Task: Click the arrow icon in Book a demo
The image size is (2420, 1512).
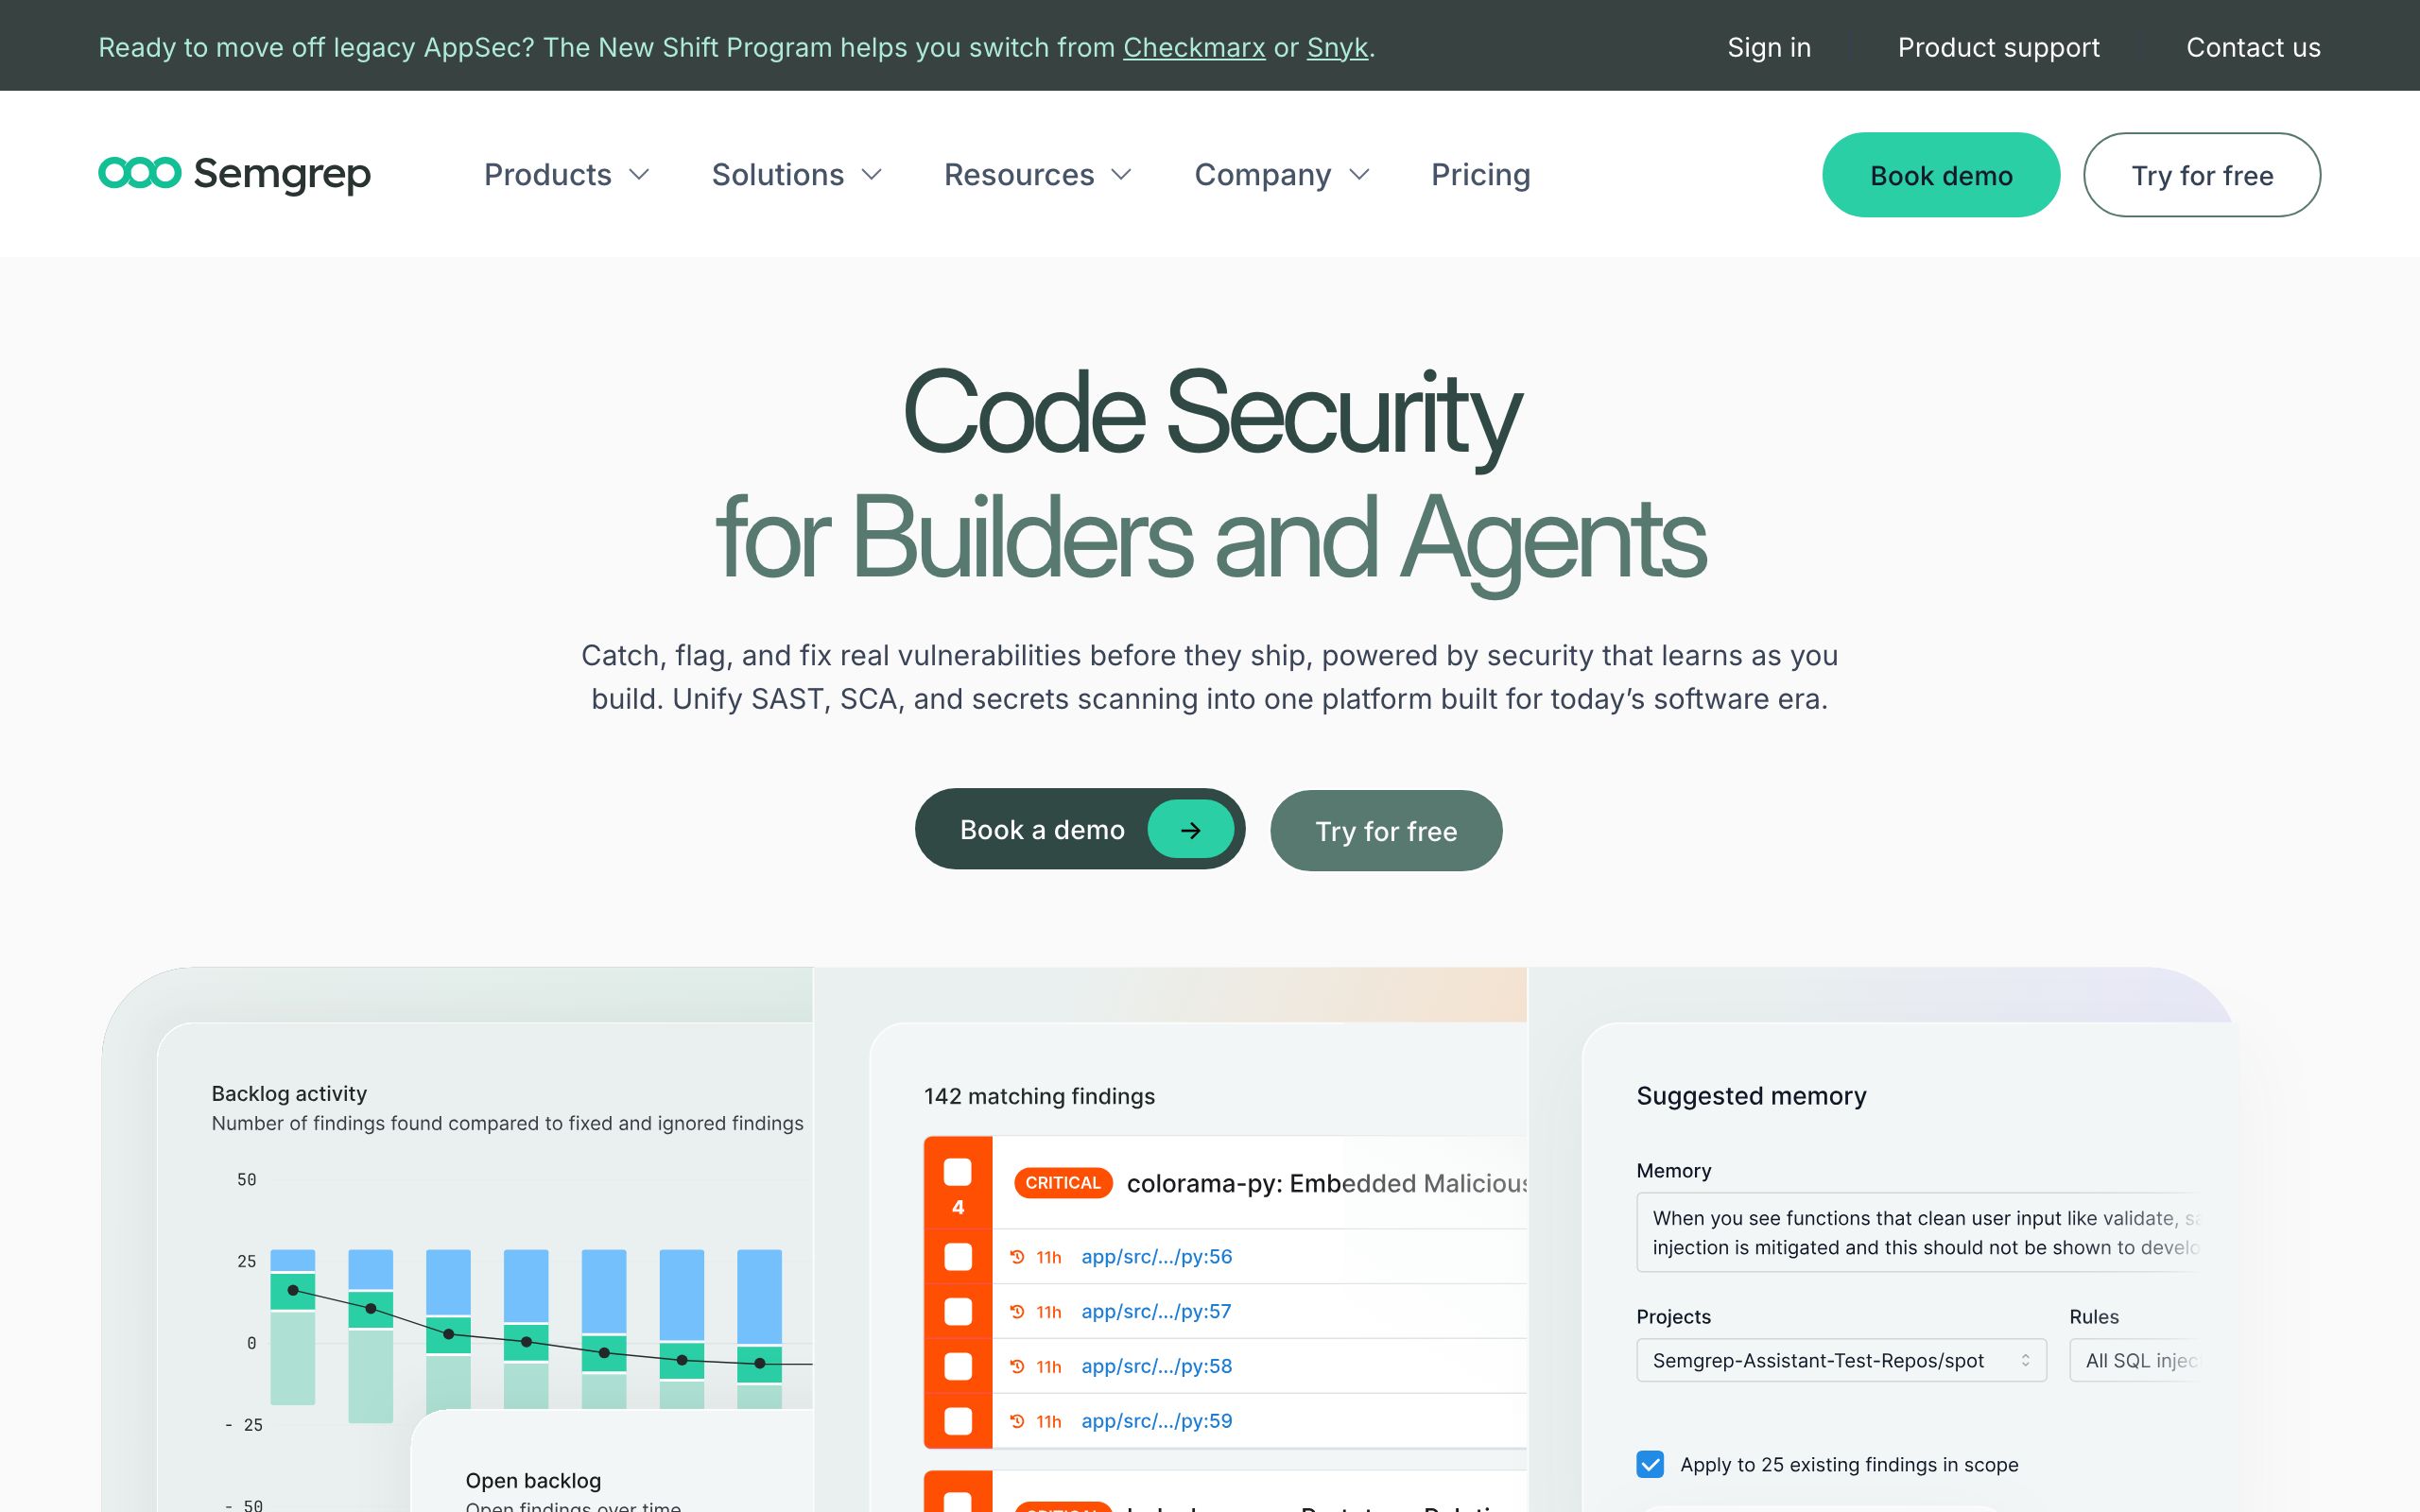Action: coord(1190,829)
